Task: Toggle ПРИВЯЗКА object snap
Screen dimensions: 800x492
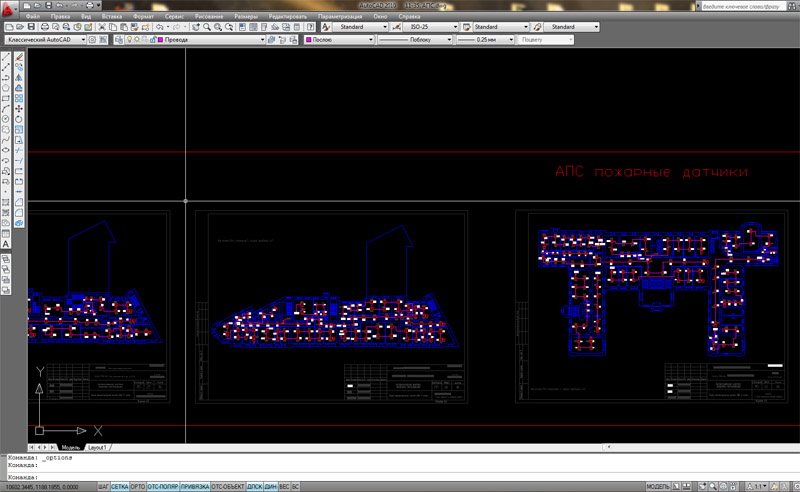Action: (194, 487)
